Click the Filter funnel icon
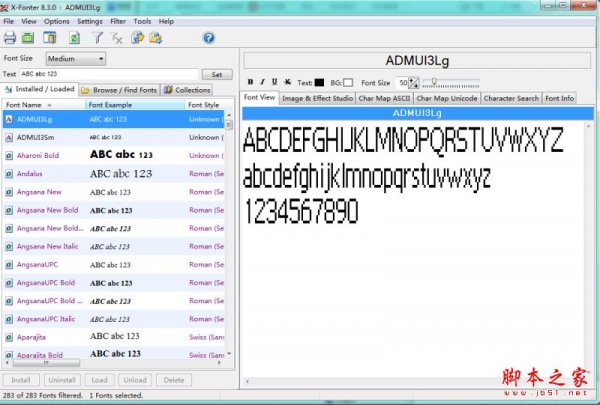The height and width of the screenshot is (405, 600). [98, 38]
